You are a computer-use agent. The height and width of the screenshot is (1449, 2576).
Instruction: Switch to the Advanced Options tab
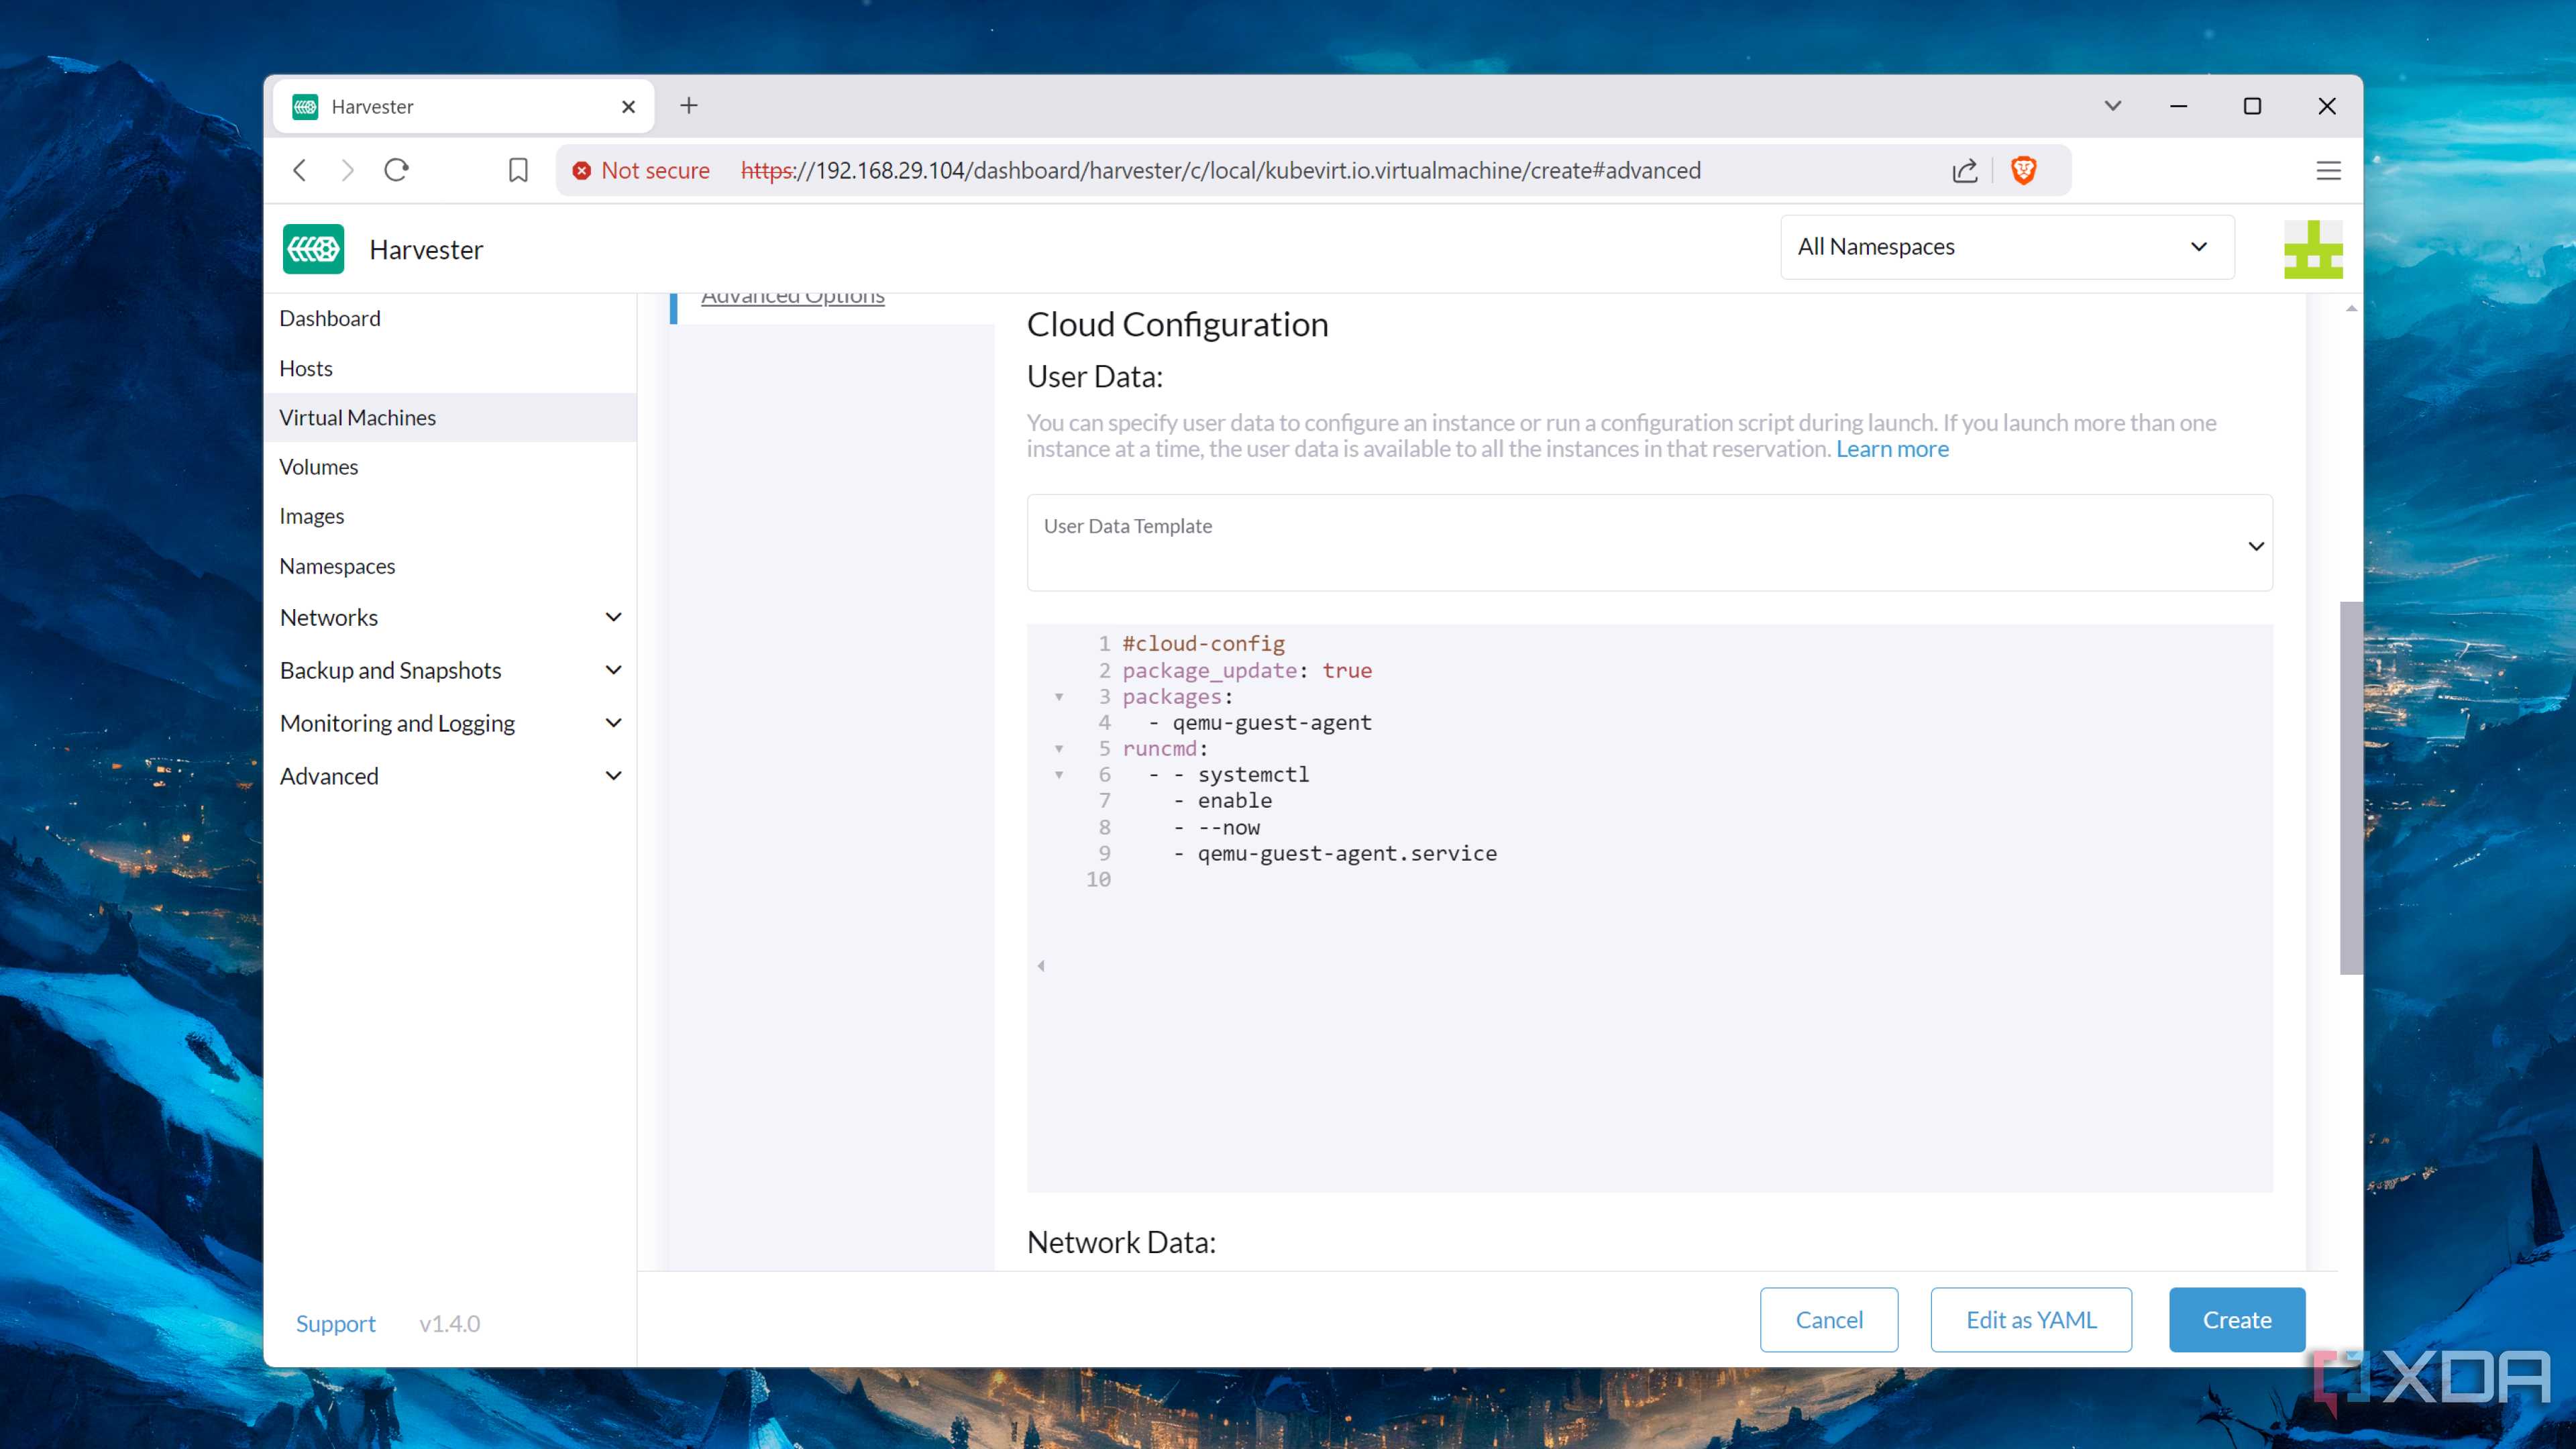[x=792, y=298]
